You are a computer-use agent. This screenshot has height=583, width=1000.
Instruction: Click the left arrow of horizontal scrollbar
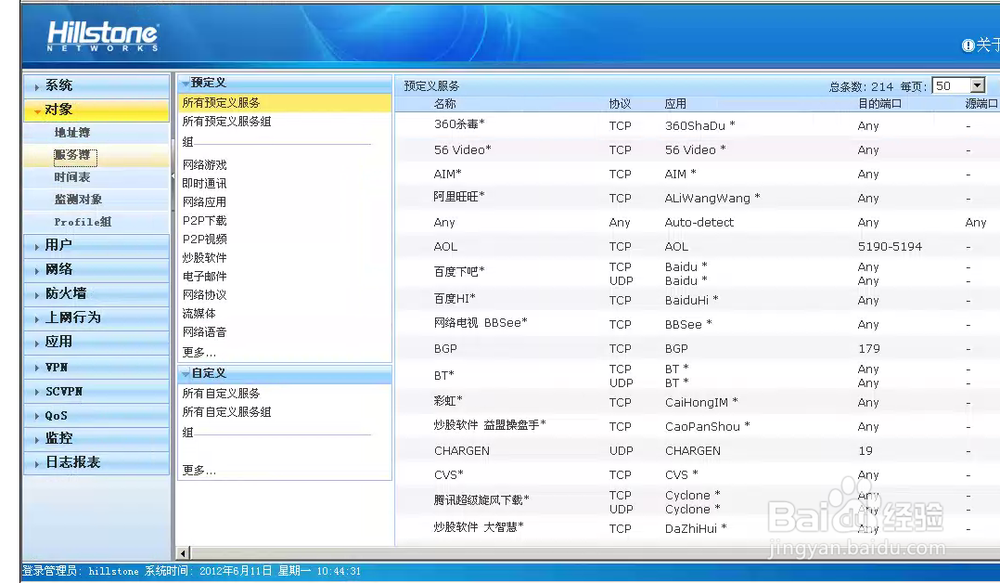[x=184, y=553]
